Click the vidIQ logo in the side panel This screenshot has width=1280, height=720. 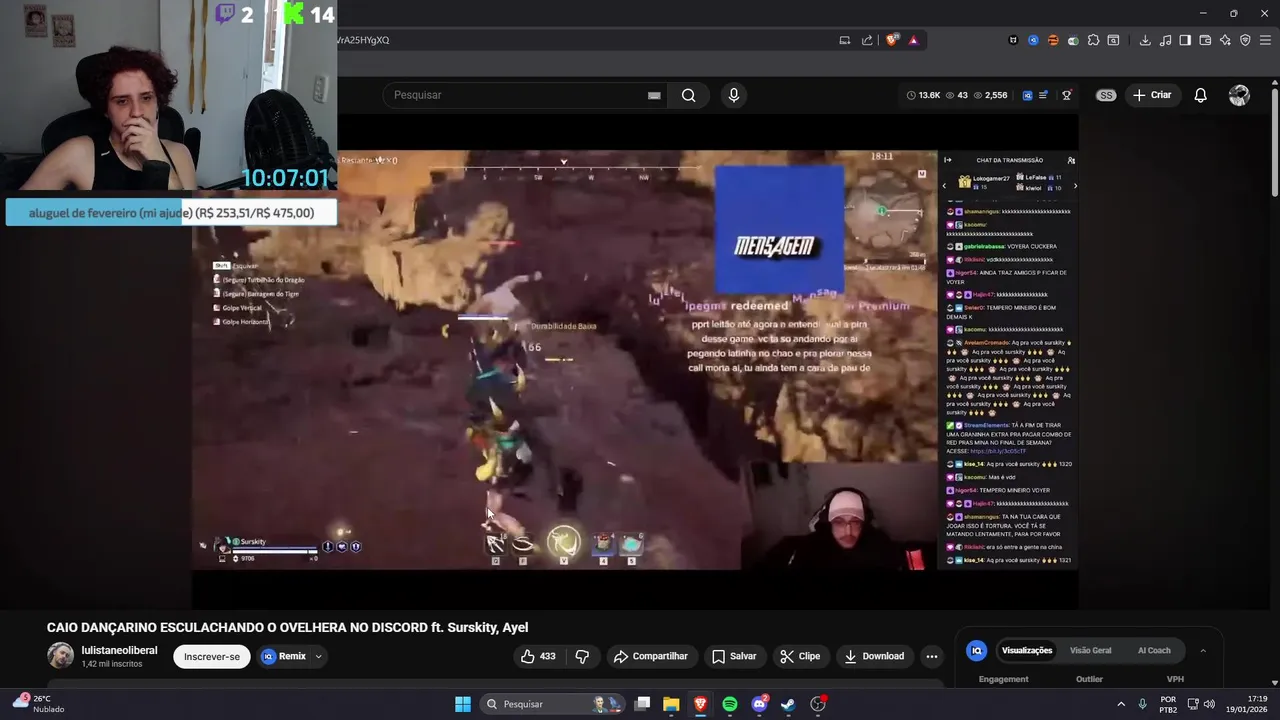[x=977, y=650]
